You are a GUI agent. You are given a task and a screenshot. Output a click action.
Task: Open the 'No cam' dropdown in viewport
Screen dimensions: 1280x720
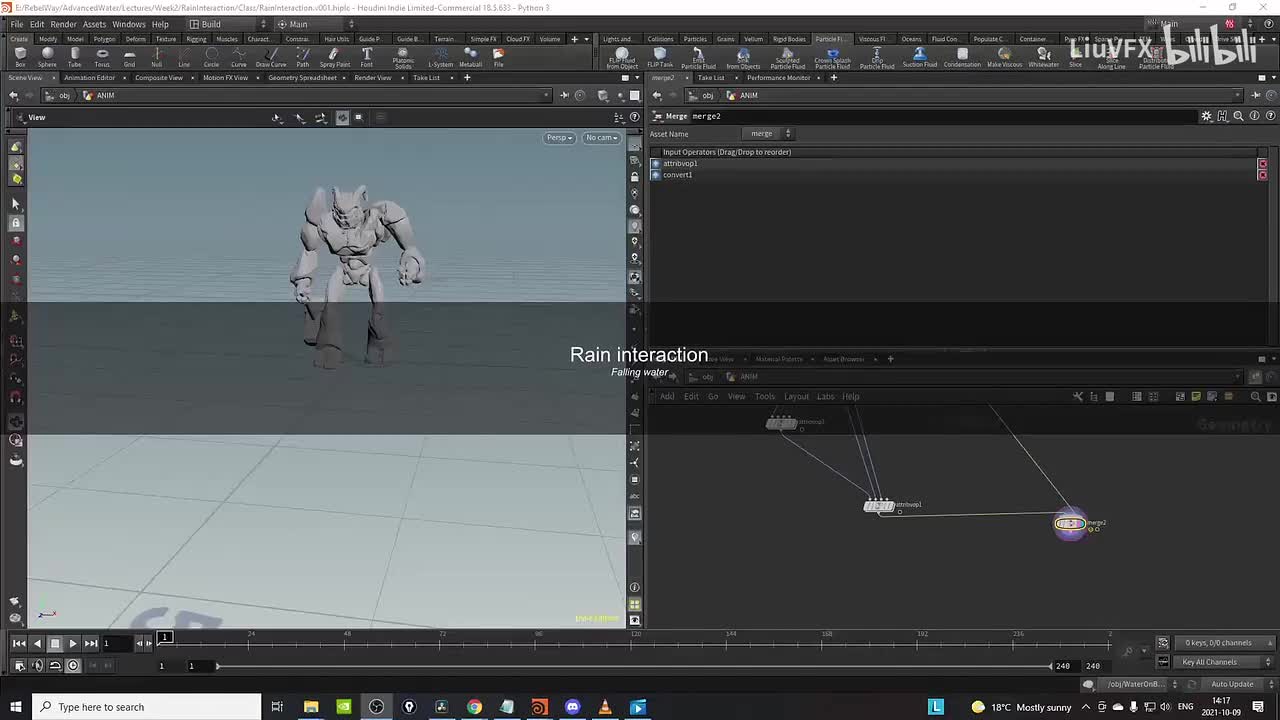[601, 138]
